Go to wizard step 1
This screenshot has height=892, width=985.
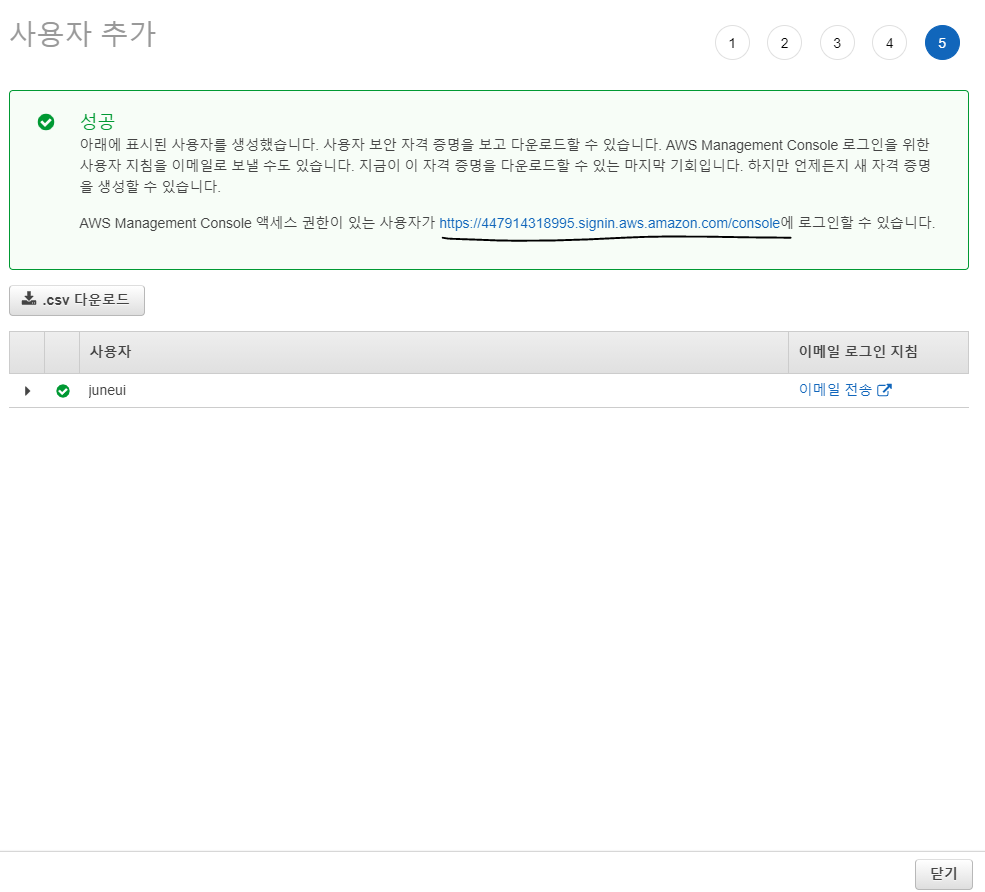tap(732, 43)
